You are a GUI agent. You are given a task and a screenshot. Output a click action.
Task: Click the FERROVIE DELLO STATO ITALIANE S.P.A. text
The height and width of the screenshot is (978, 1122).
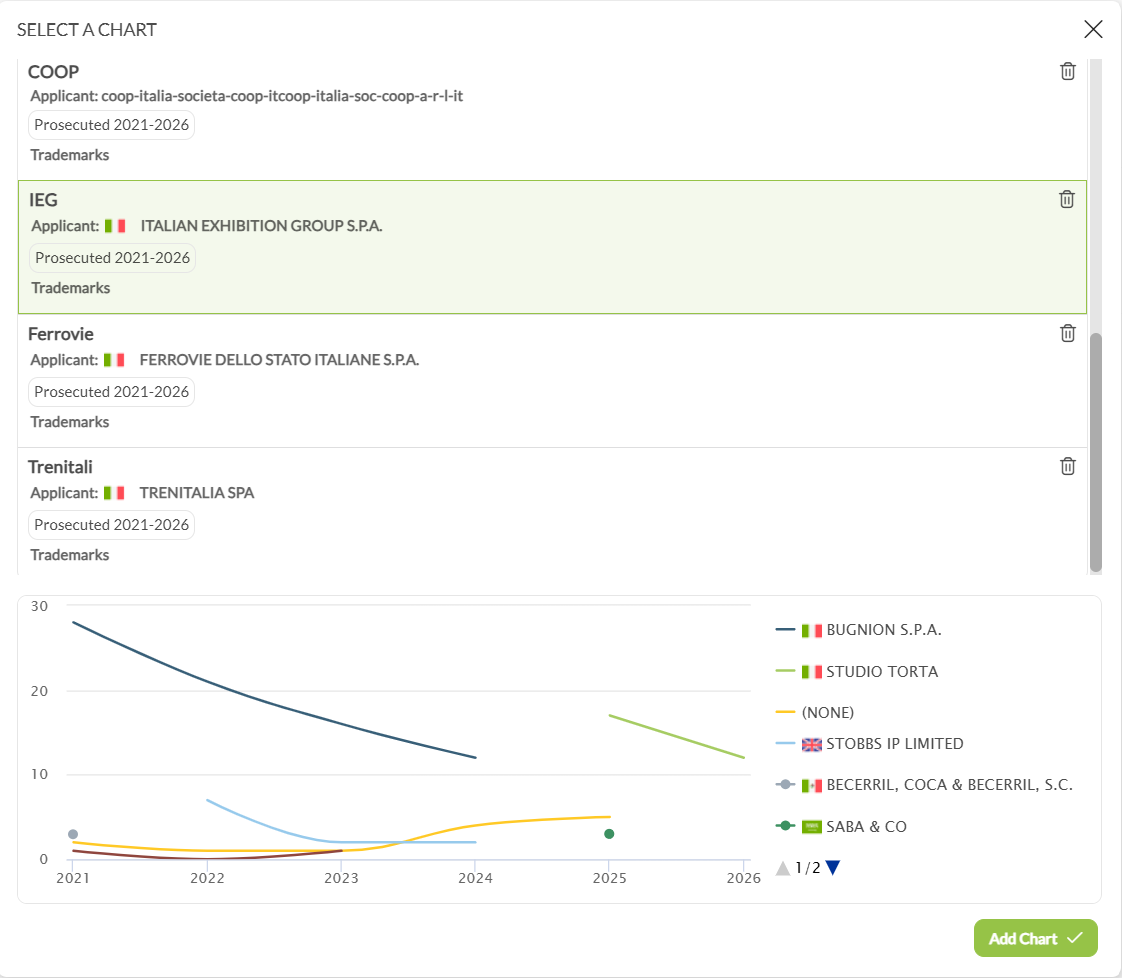point(279,360)
